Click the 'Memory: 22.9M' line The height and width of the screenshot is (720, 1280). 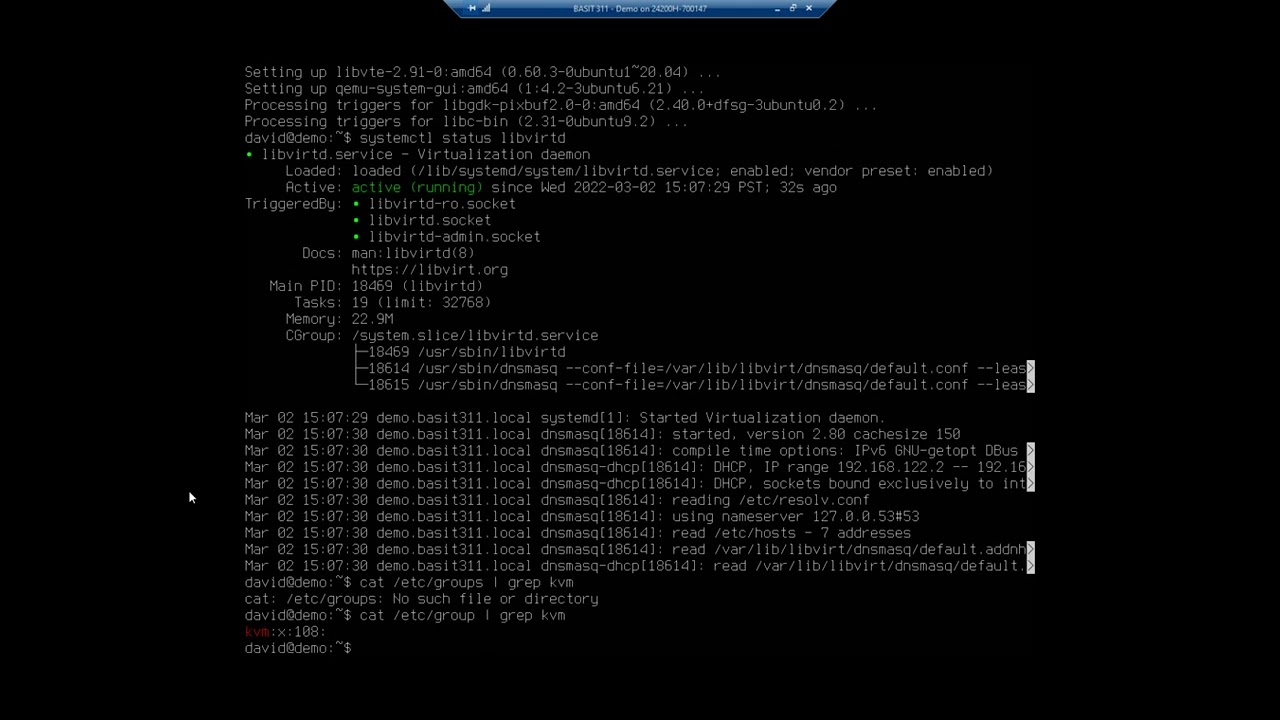click(339, 319)
